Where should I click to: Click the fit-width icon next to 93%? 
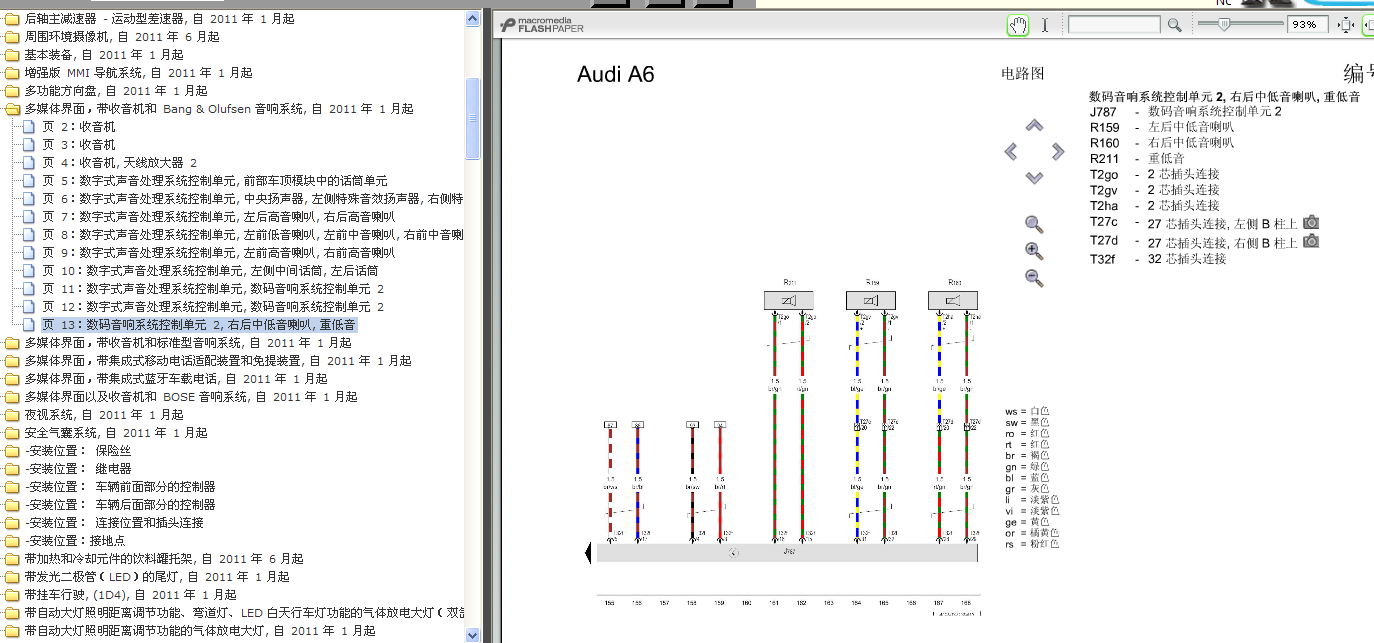tap(1345, 25)
